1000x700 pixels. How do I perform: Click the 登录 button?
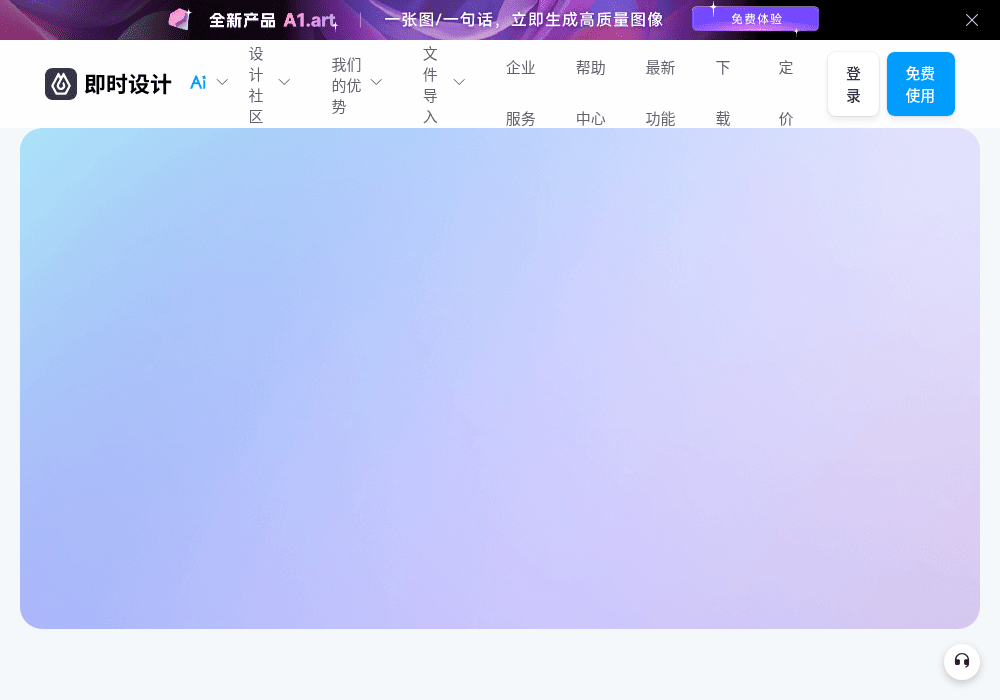(x=853, y=84)
